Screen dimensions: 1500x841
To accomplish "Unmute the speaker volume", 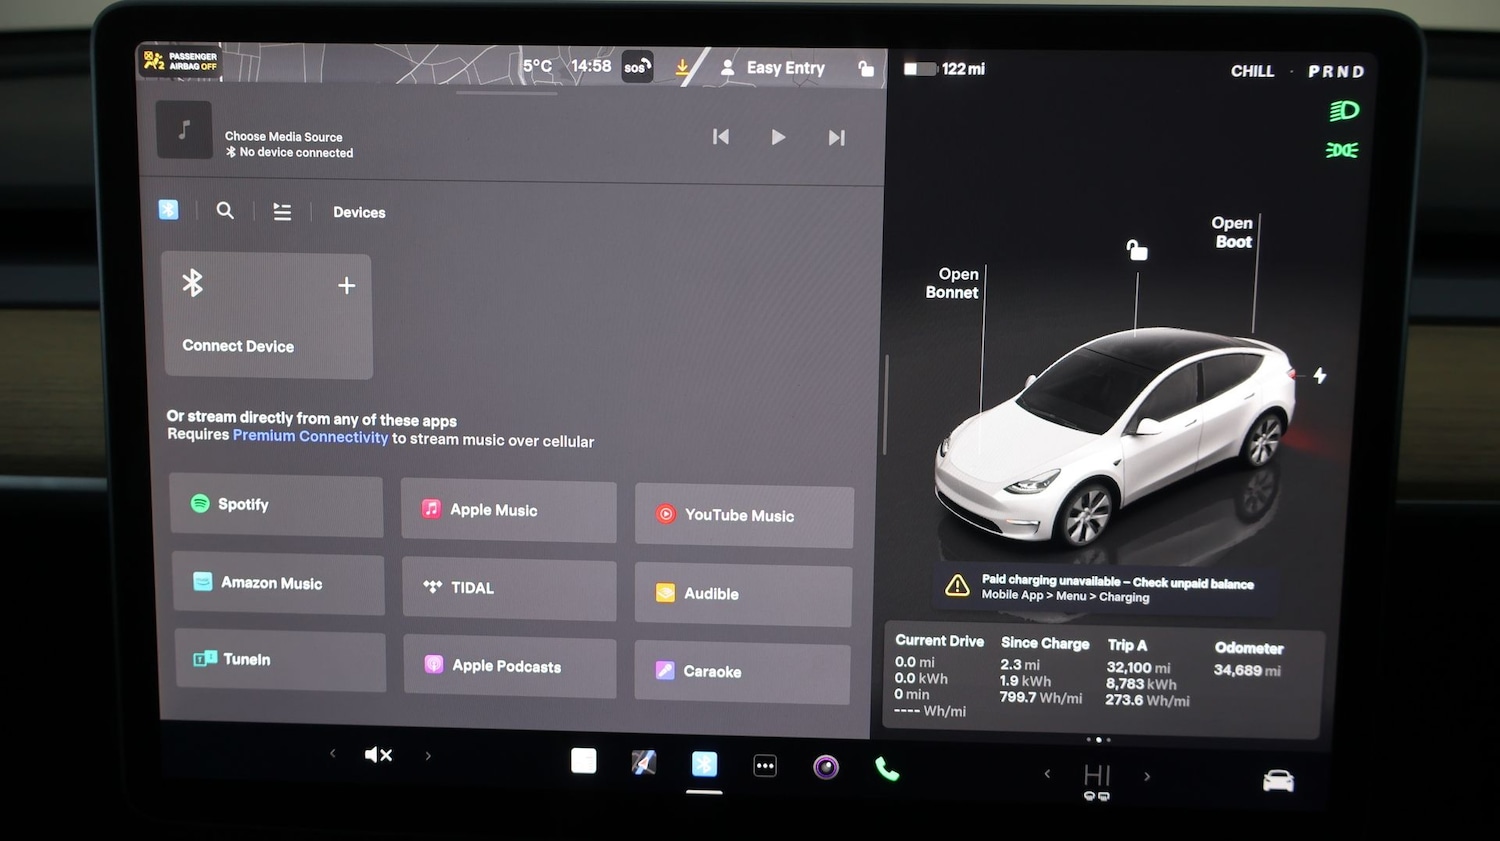I will click(x=378, y=754).
